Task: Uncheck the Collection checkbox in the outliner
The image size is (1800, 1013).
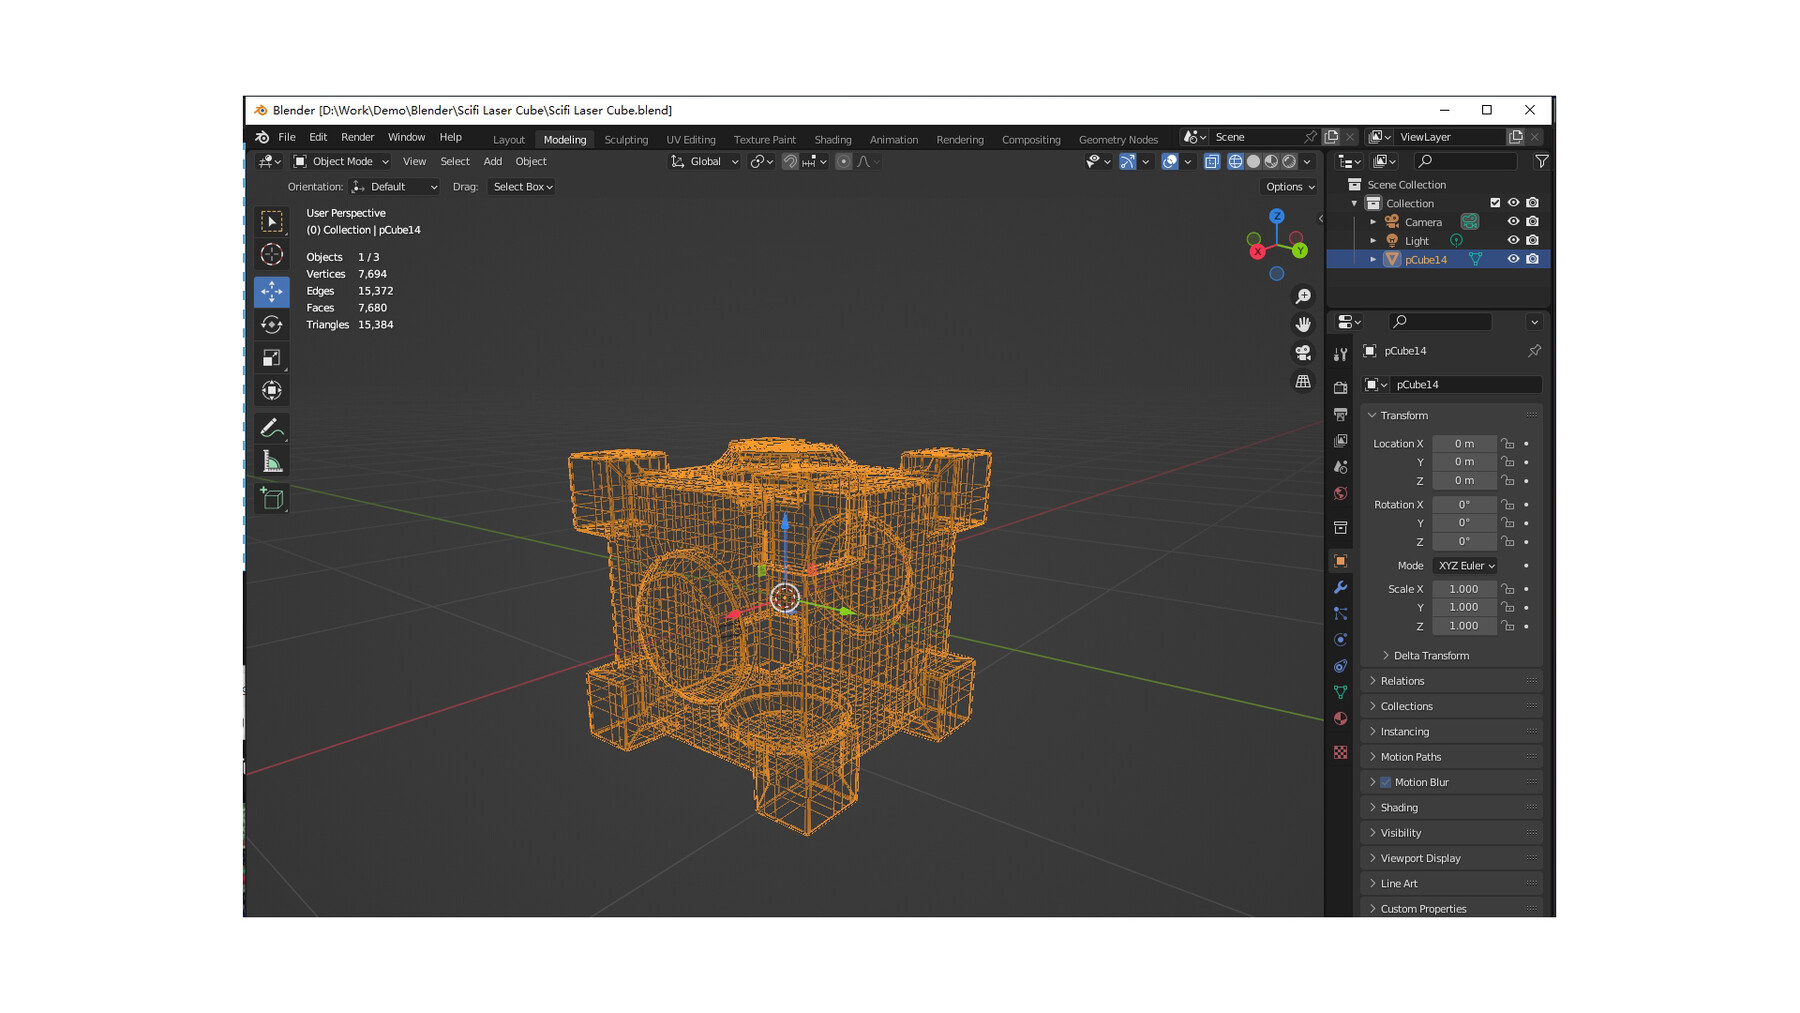Action: click(1495, 202)
